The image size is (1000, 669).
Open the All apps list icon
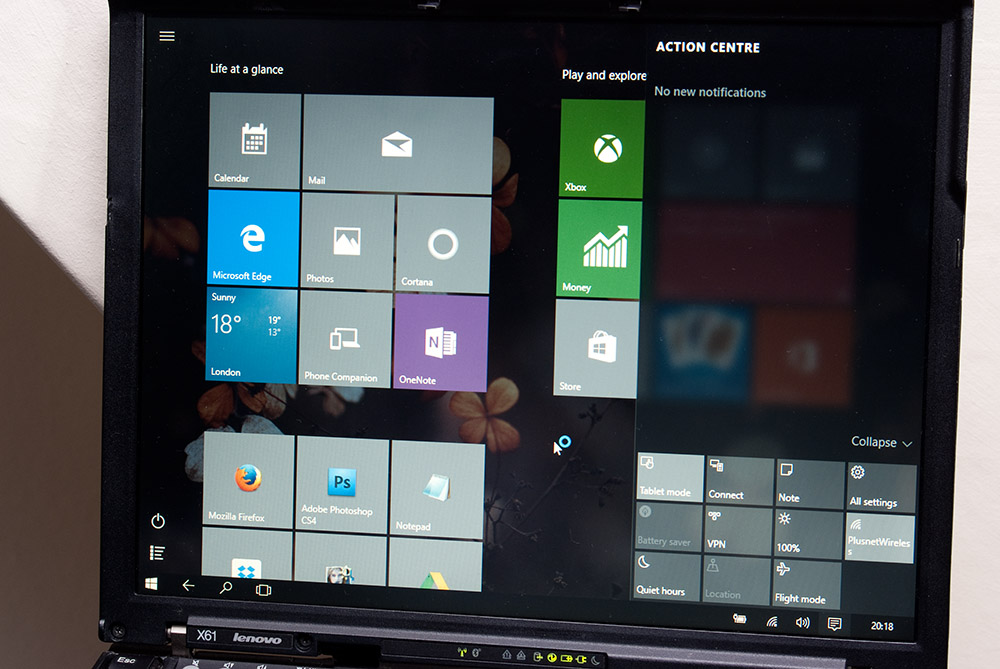(157, 552)
